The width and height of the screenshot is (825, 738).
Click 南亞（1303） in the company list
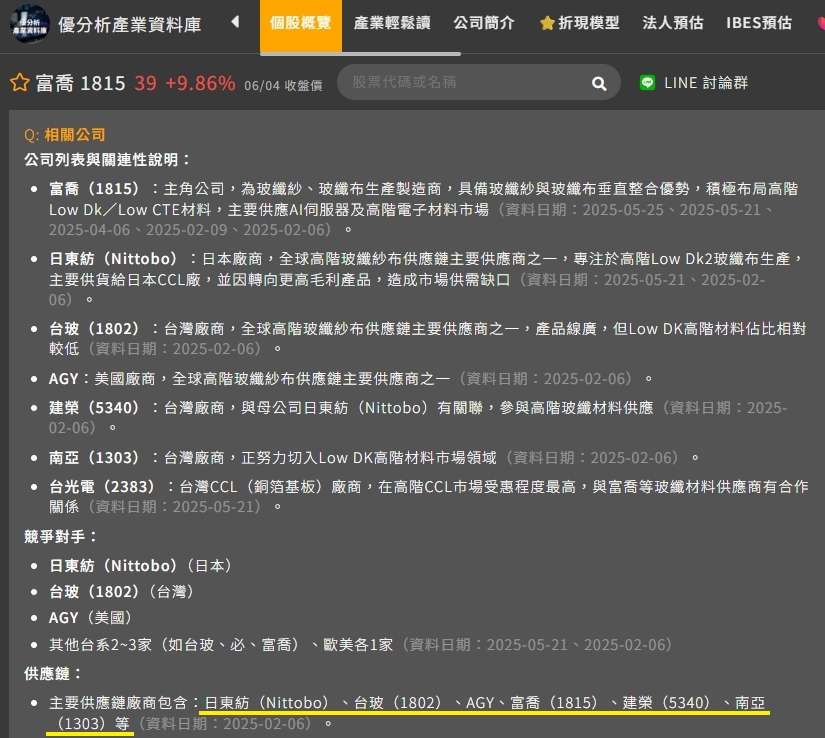(374, 458)
